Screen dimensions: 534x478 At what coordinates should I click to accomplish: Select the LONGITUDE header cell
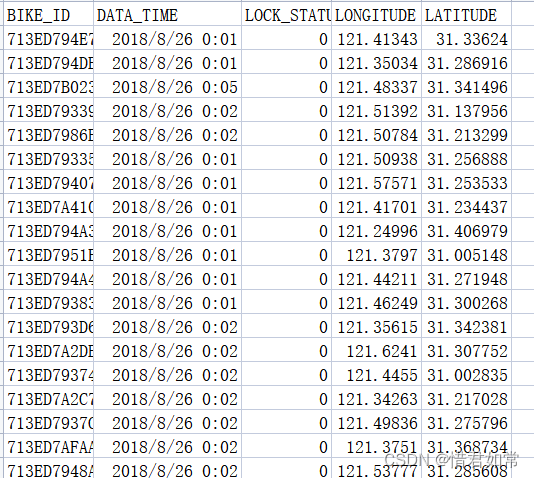376,14
